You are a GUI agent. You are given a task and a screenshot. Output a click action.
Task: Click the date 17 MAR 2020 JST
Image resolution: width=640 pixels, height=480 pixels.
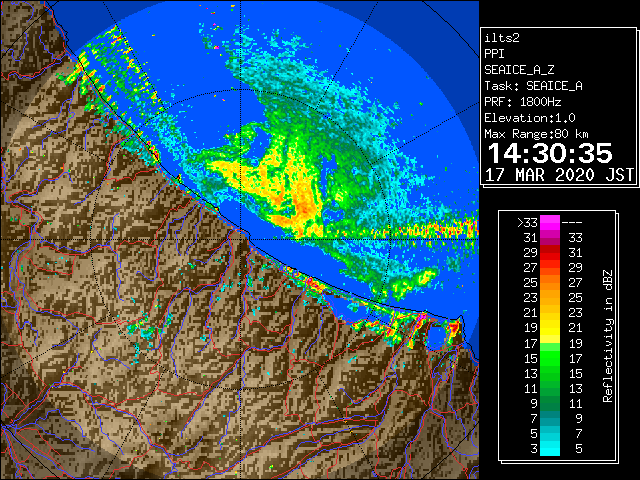point(559,175)
